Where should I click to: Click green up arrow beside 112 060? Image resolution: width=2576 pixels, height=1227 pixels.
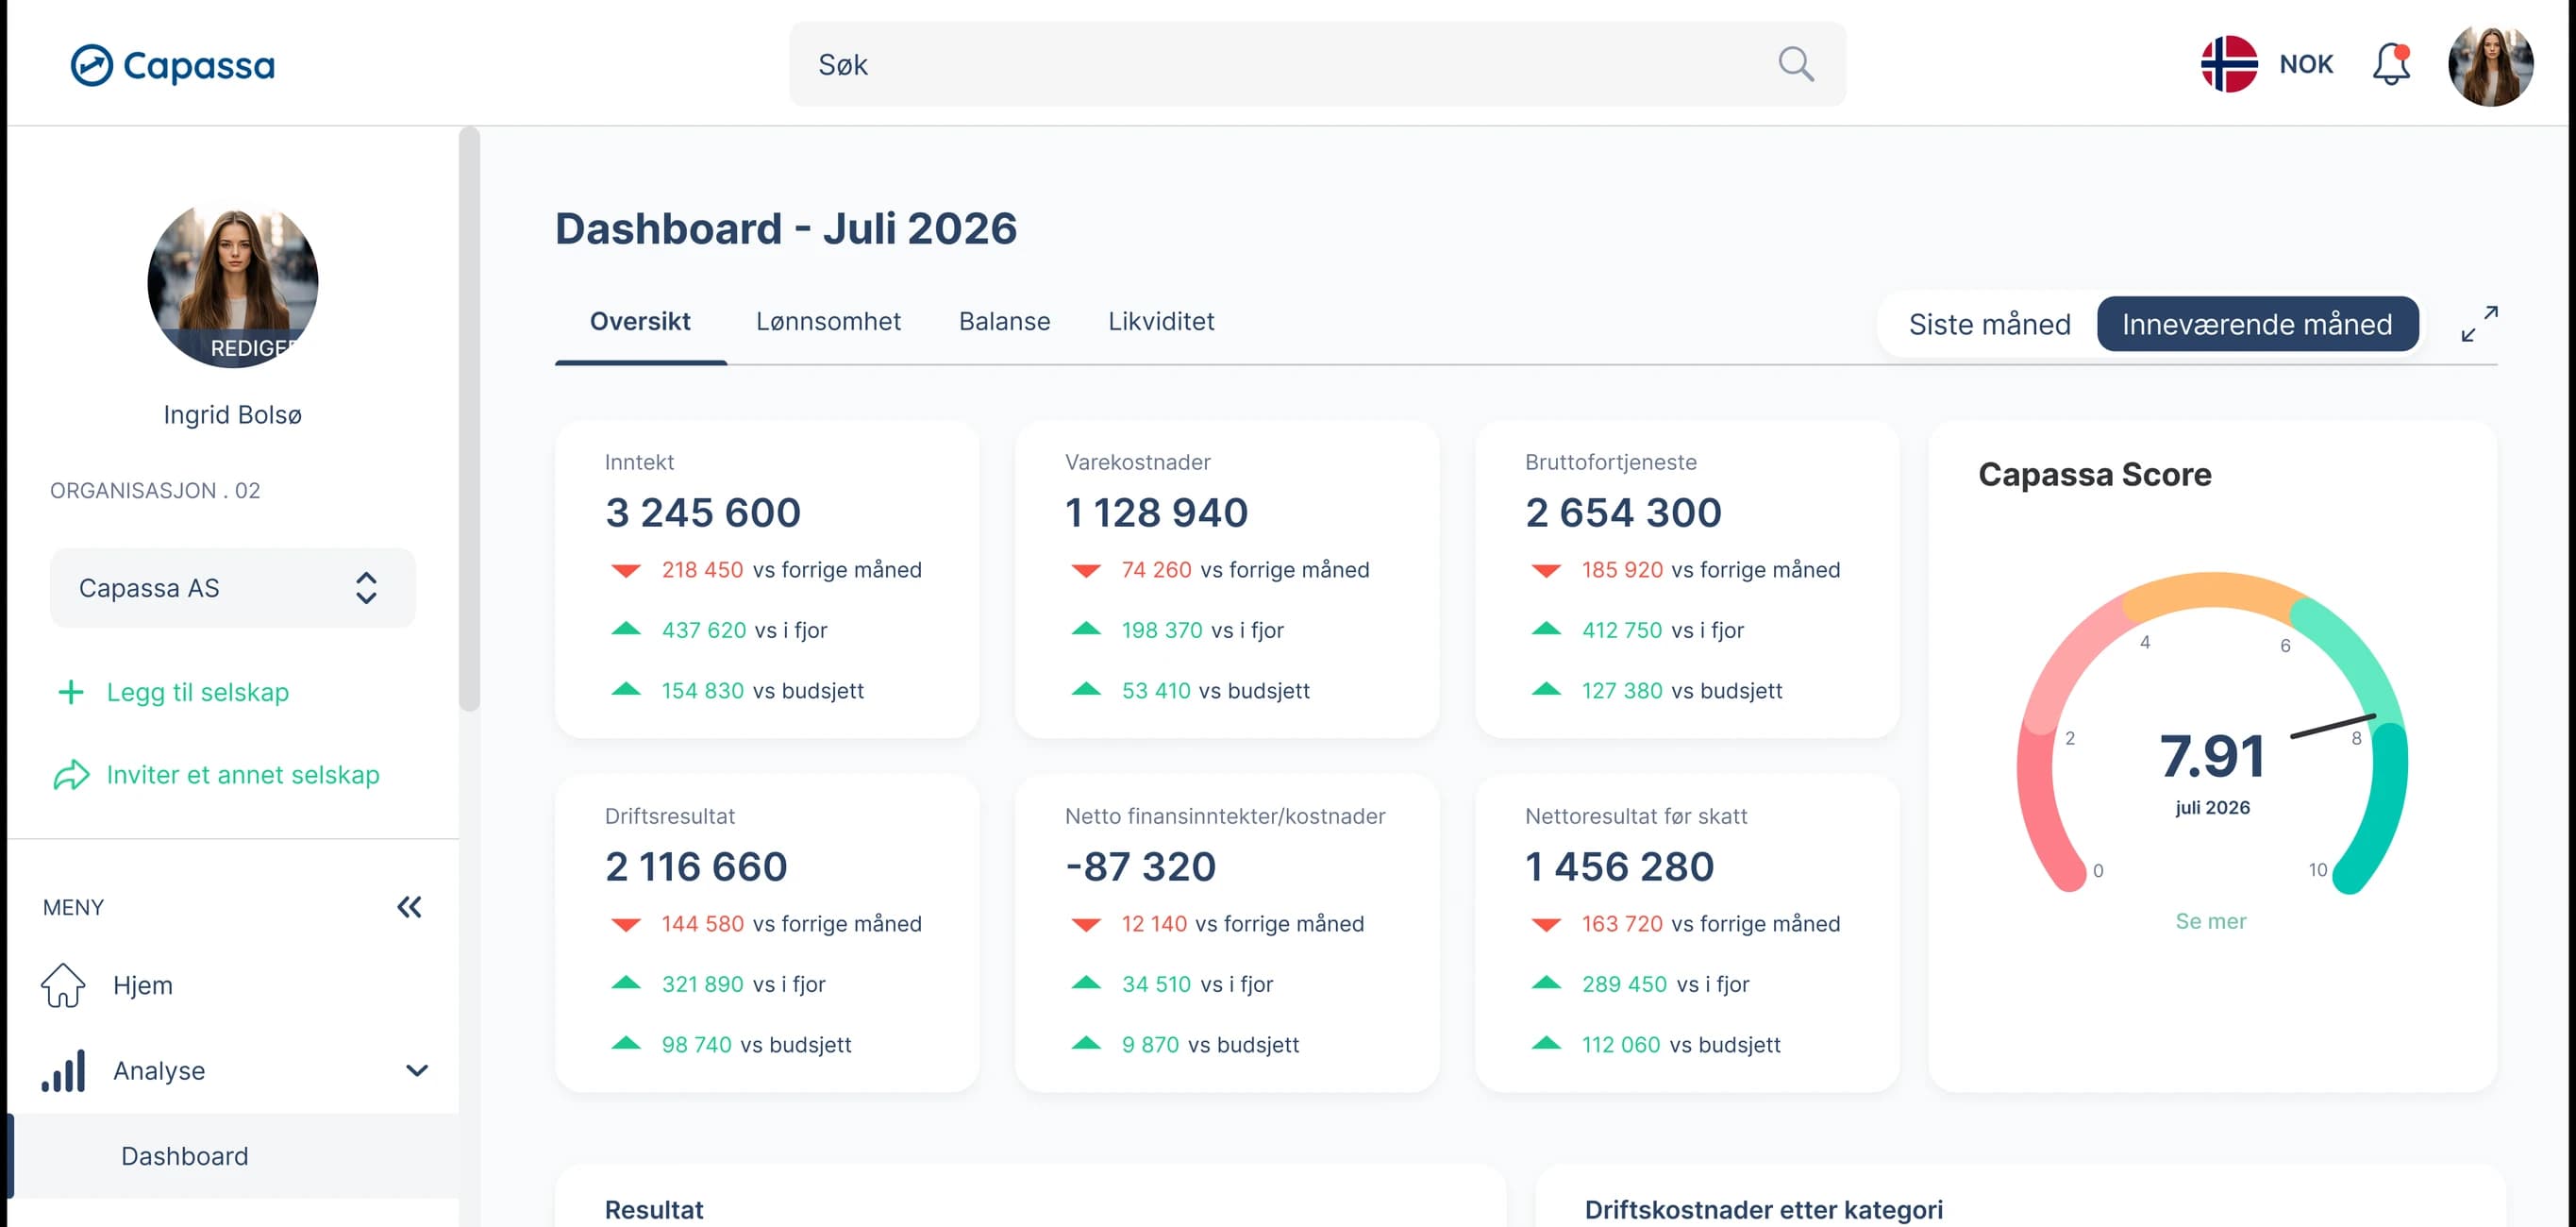[1546, 1043]
